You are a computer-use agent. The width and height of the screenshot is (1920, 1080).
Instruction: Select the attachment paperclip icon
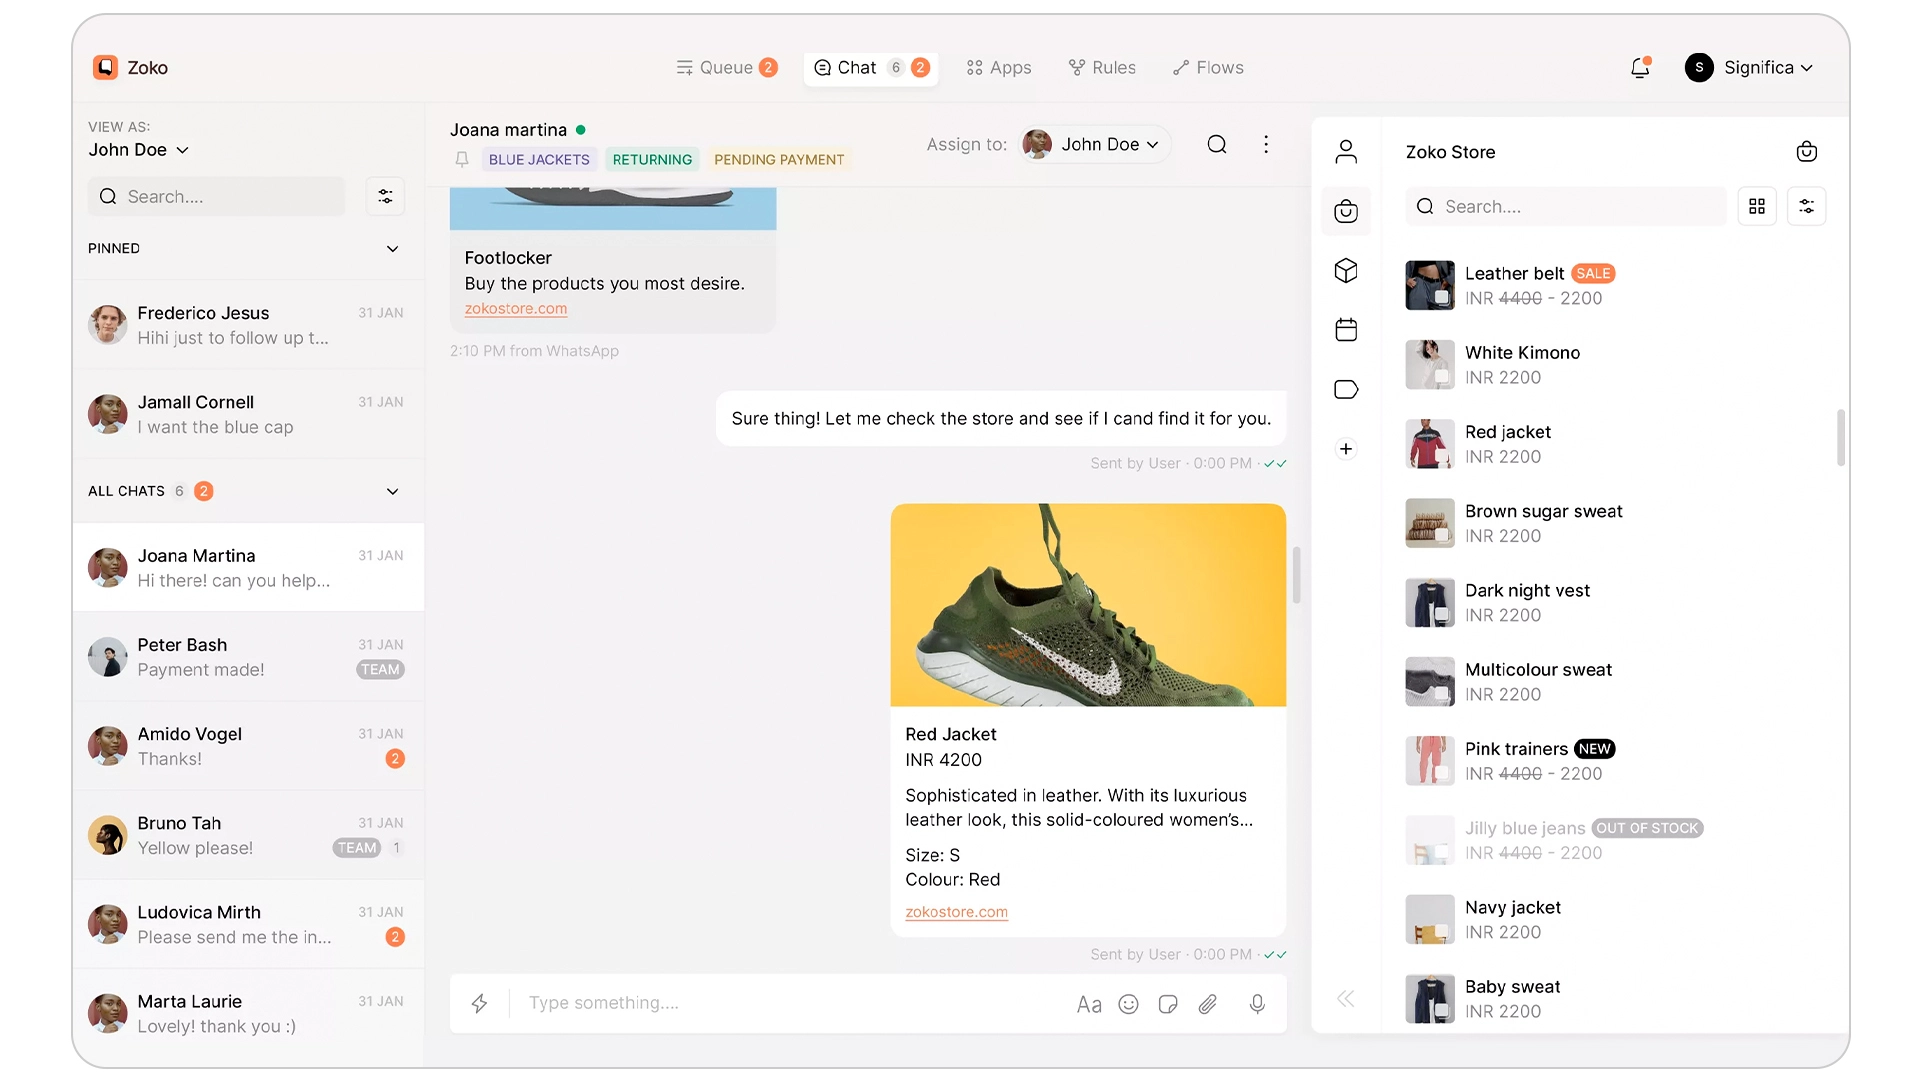click(1207, 1003)
